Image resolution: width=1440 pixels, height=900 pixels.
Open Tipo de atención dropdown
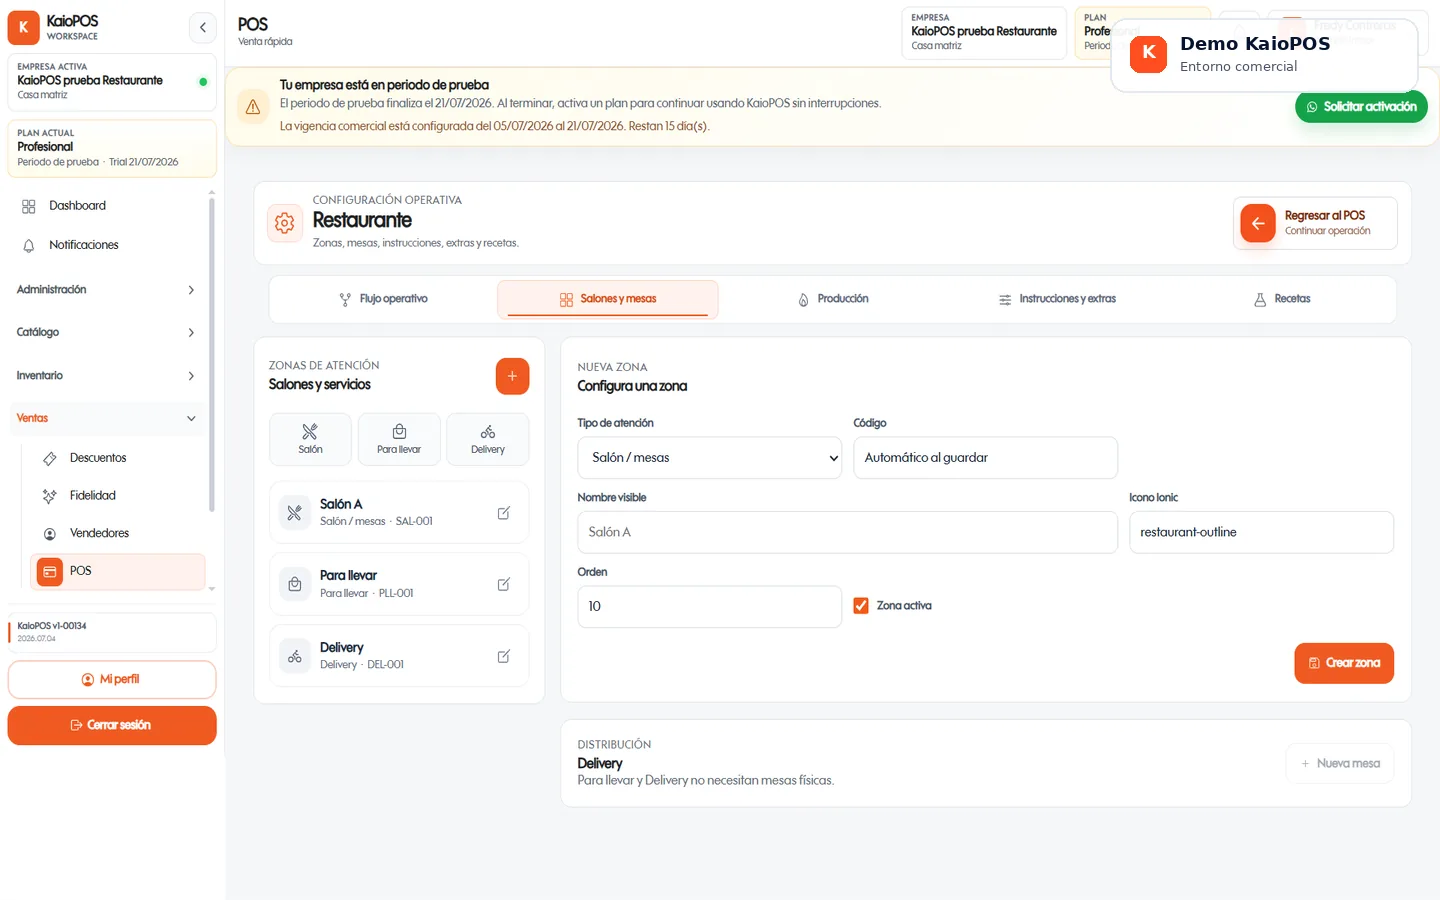point(710,458)
